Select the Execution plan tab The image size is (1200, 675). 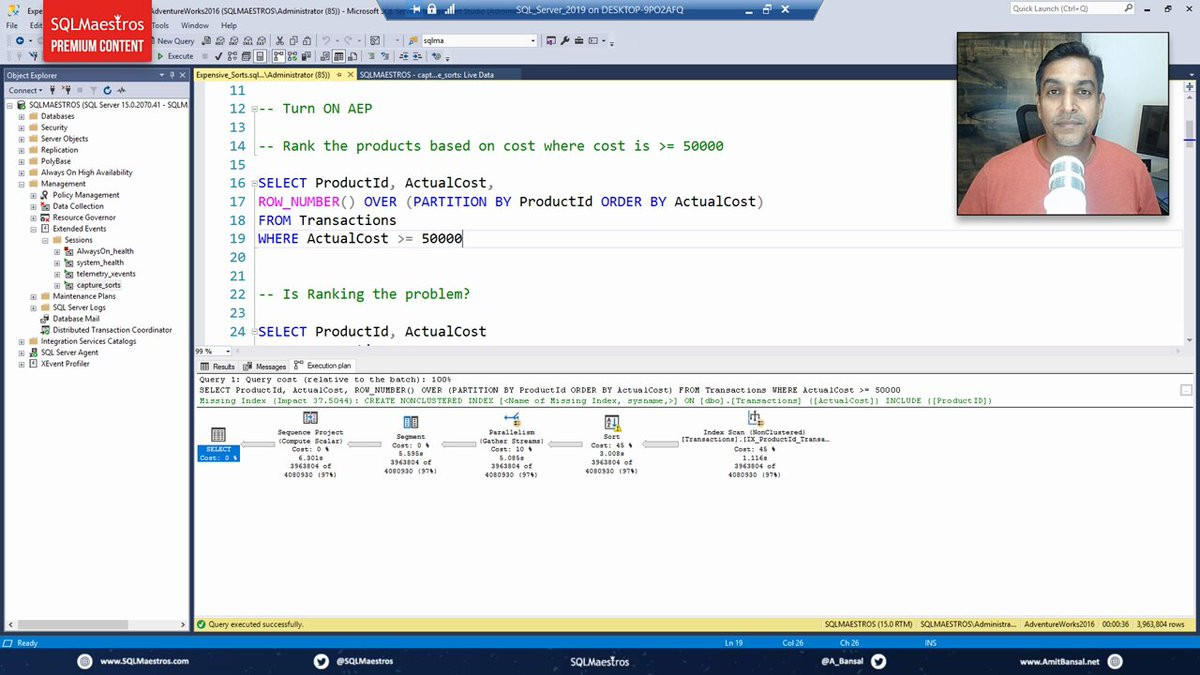click(322, 366)
